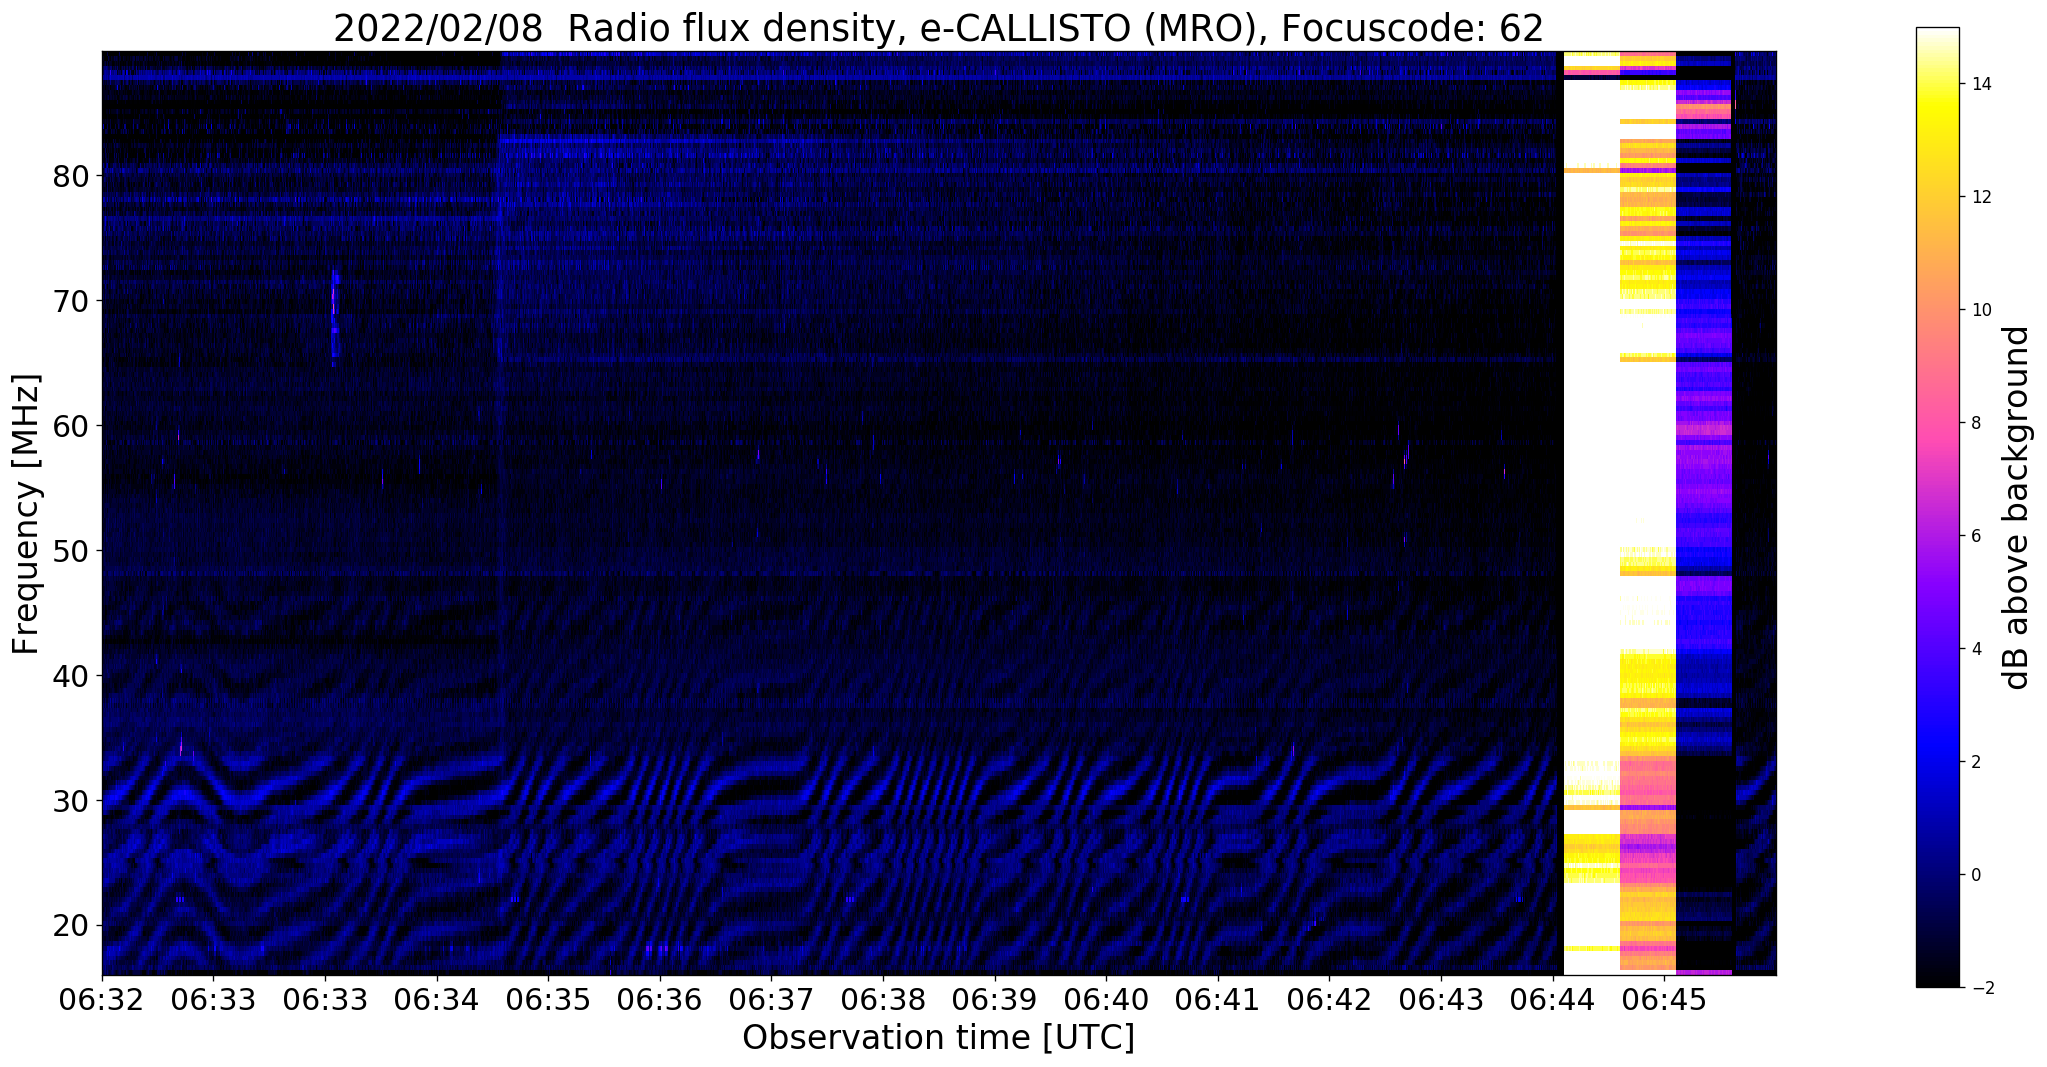This screenshot has width=2047, height=1067.
Task: Click the 60 MHz frequency tick label
Action: (71, 427)
